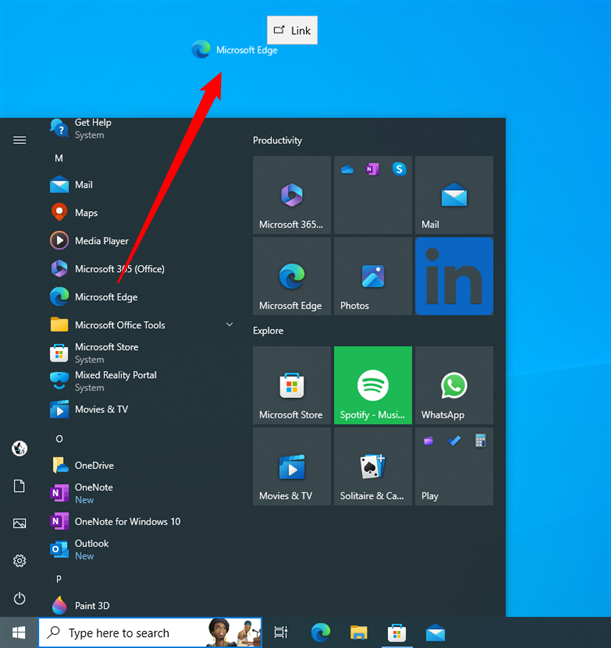
Task: Open the WhatsApp tile
Action: pos(454,385)
